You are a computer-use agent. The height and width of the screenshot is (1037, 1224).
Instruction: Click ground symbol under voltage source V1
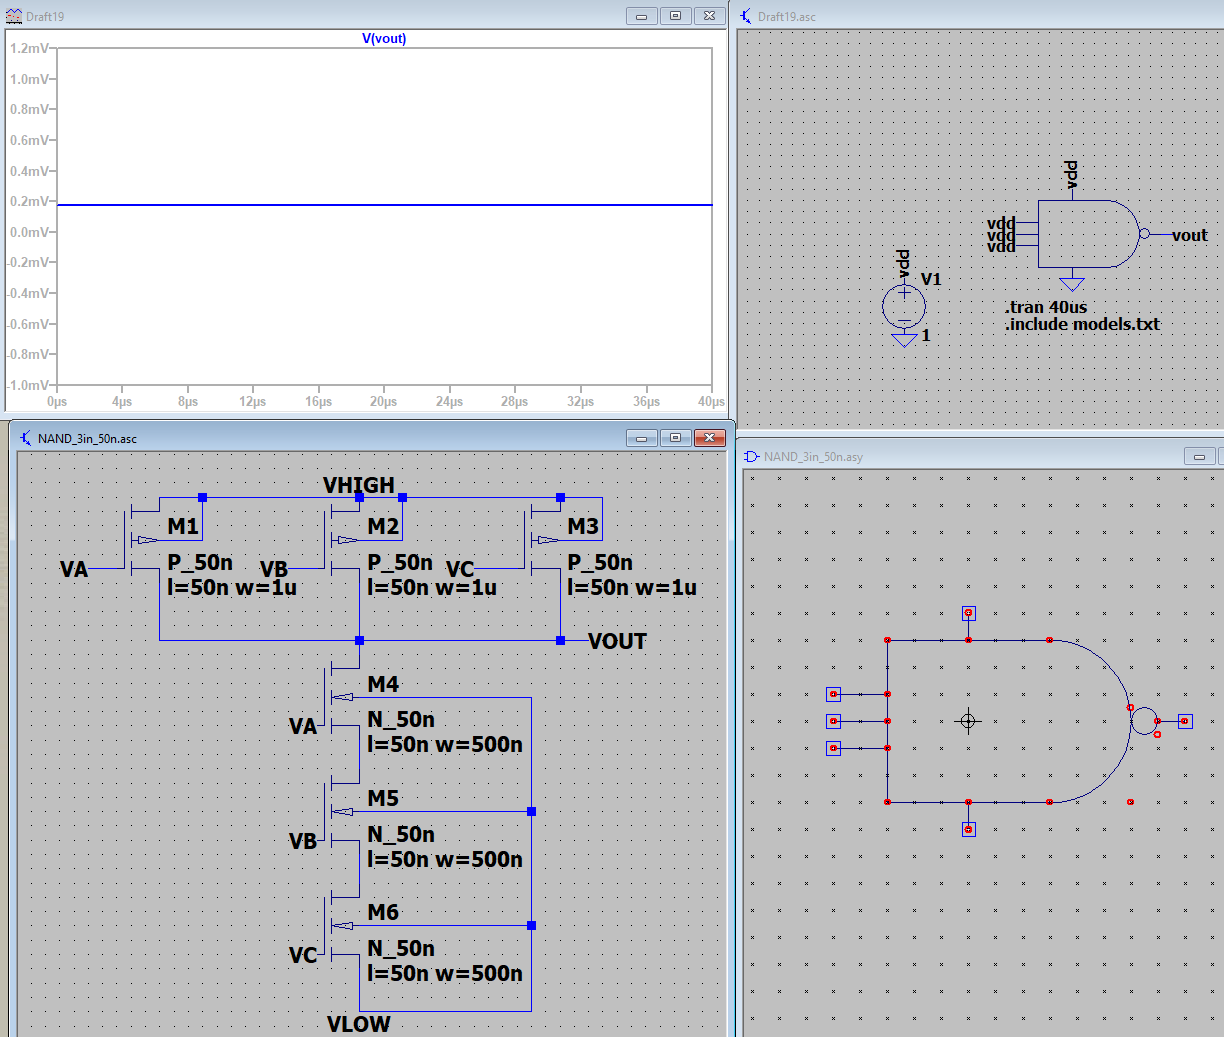point(904,340)
